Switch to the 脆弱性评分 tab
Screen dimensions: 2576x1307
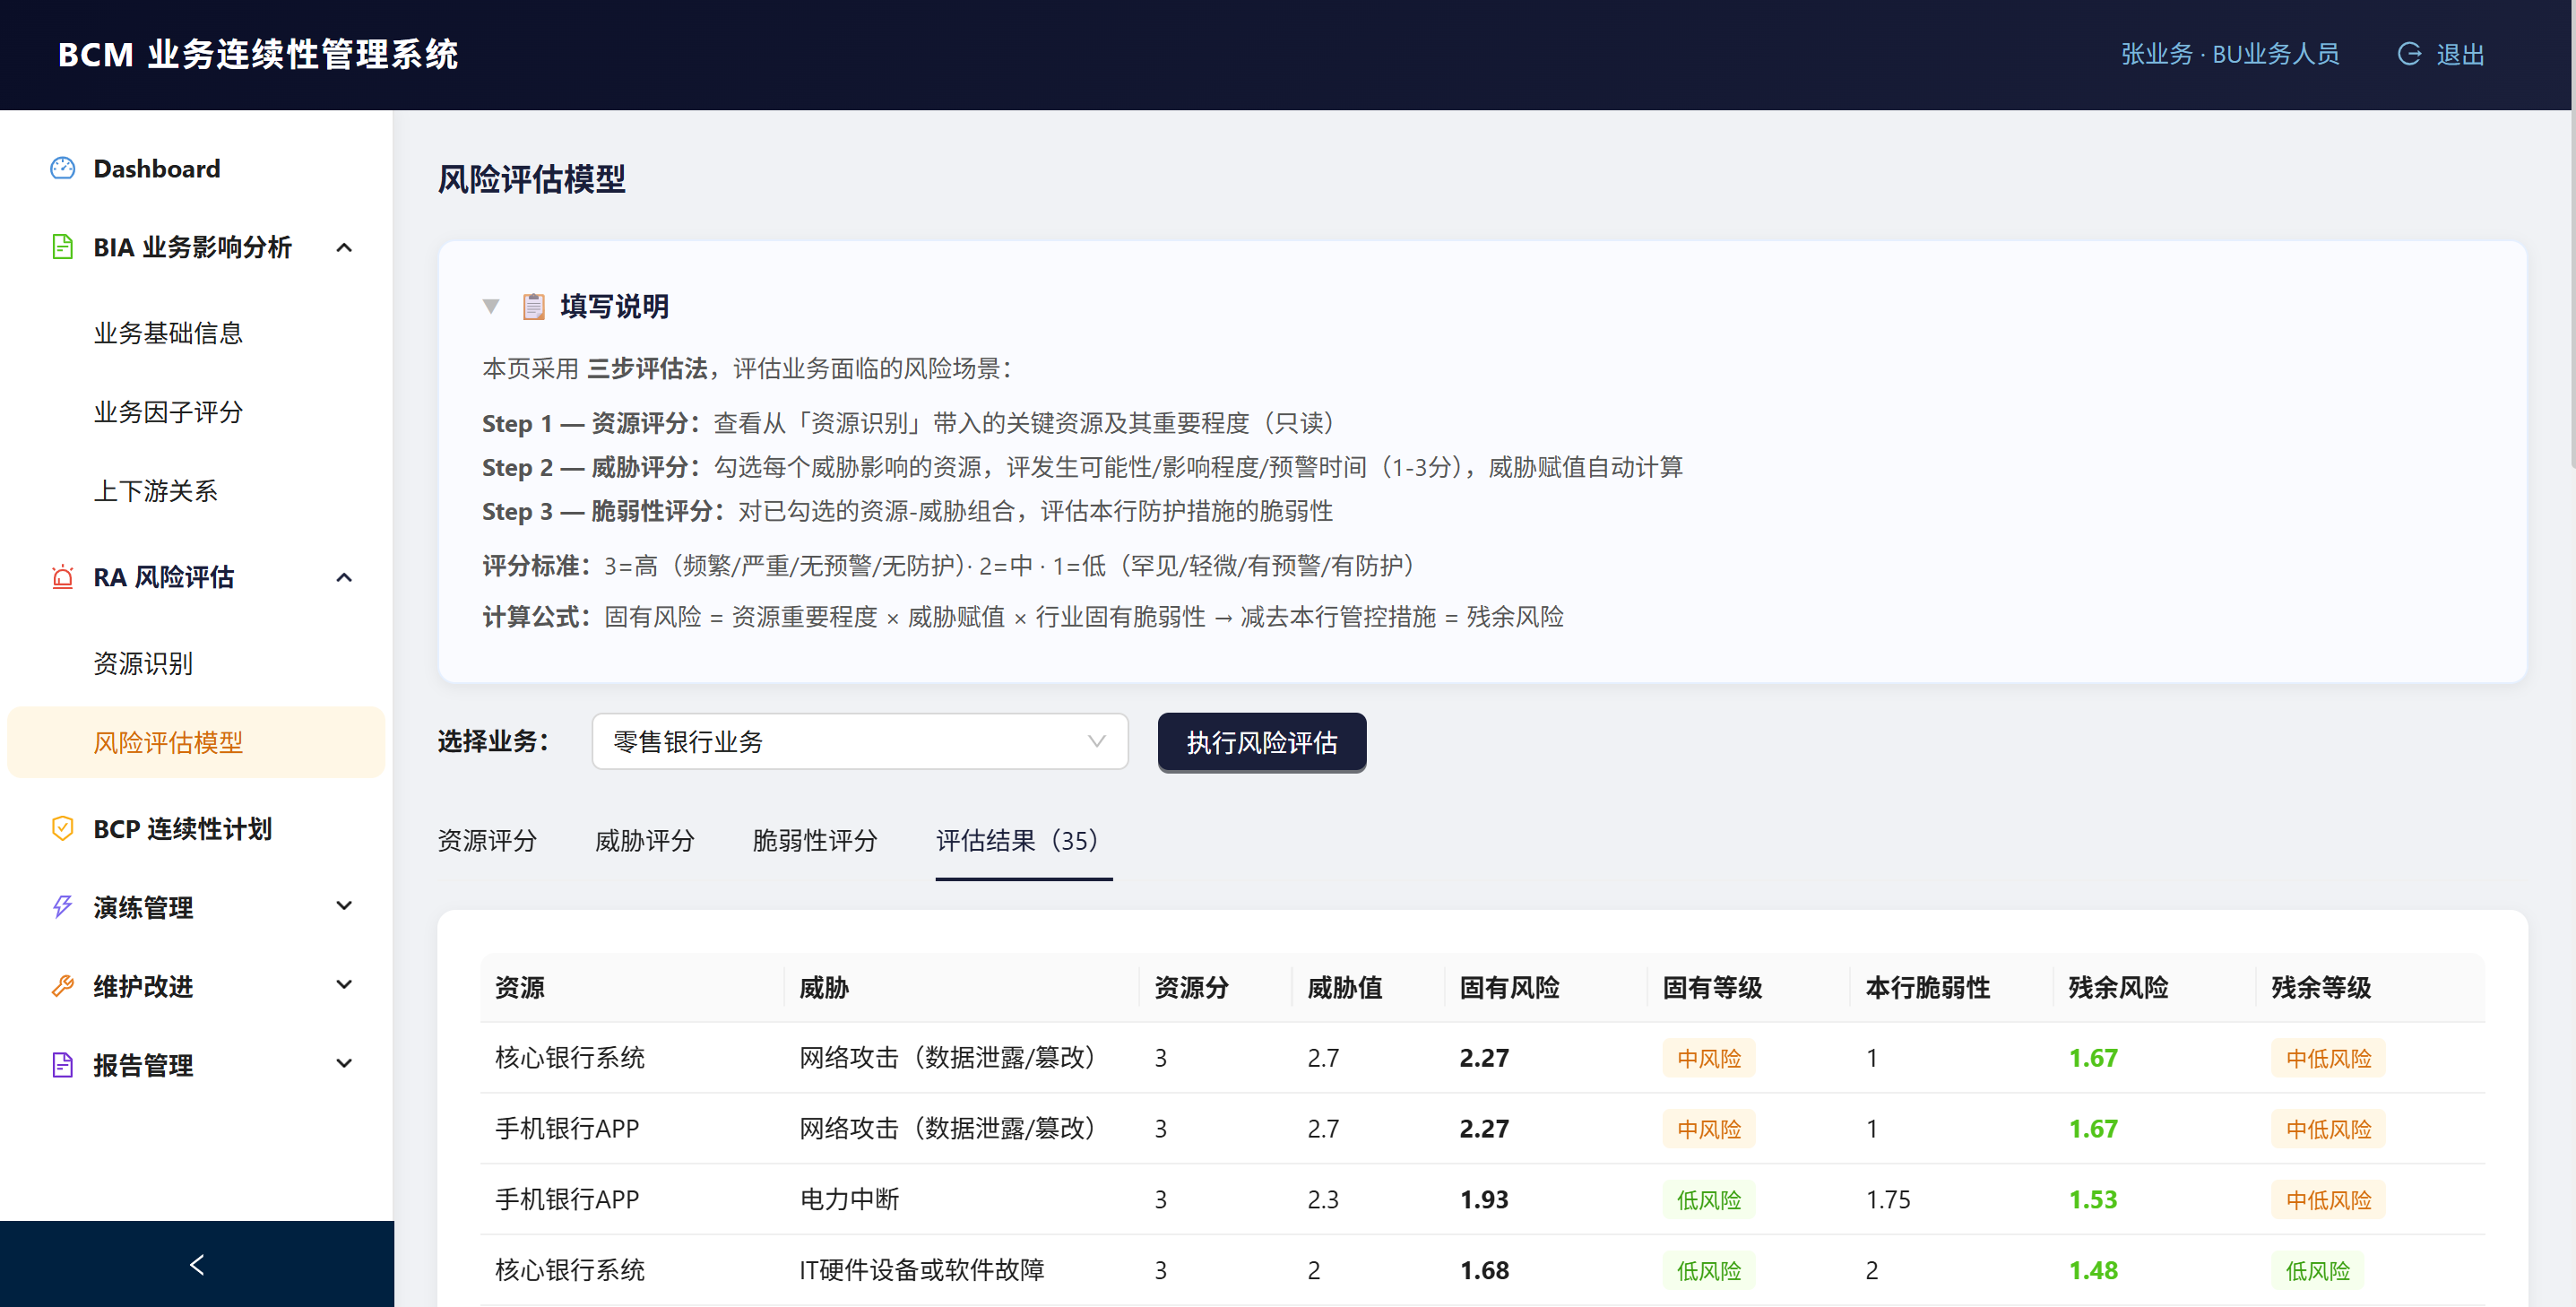point(815,841)
